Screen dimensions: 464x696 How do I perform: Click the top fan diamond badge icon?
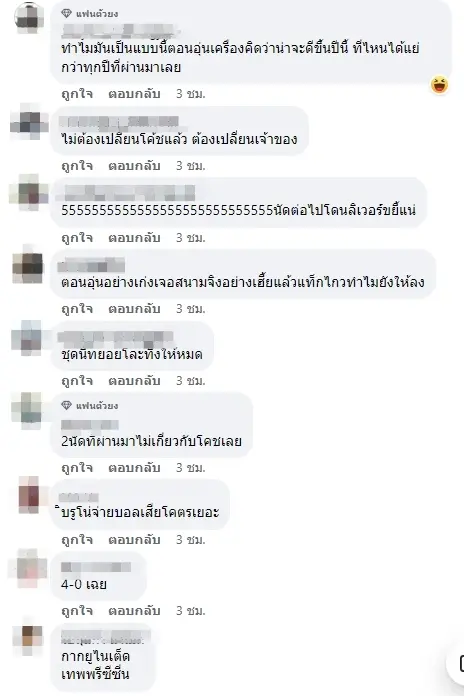click(67, 14)
